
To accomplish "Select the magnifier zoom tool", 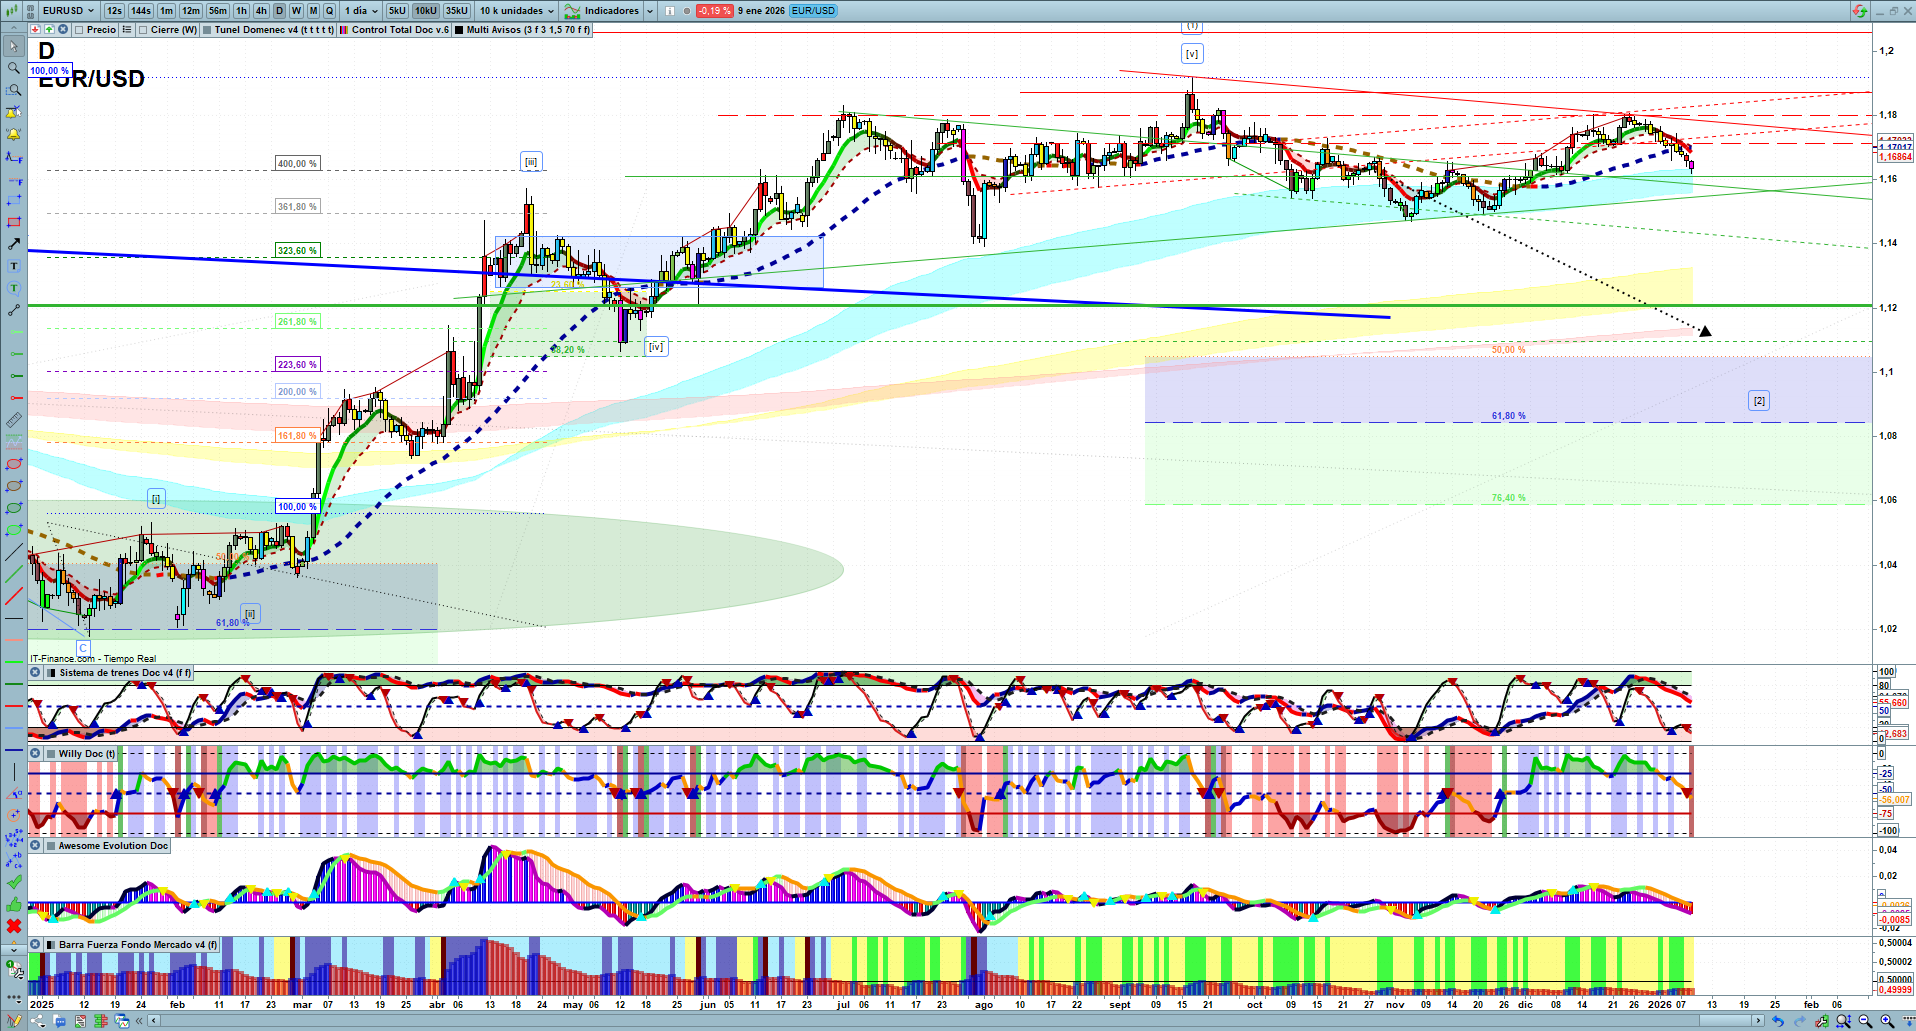I will (x=14, y=68).
